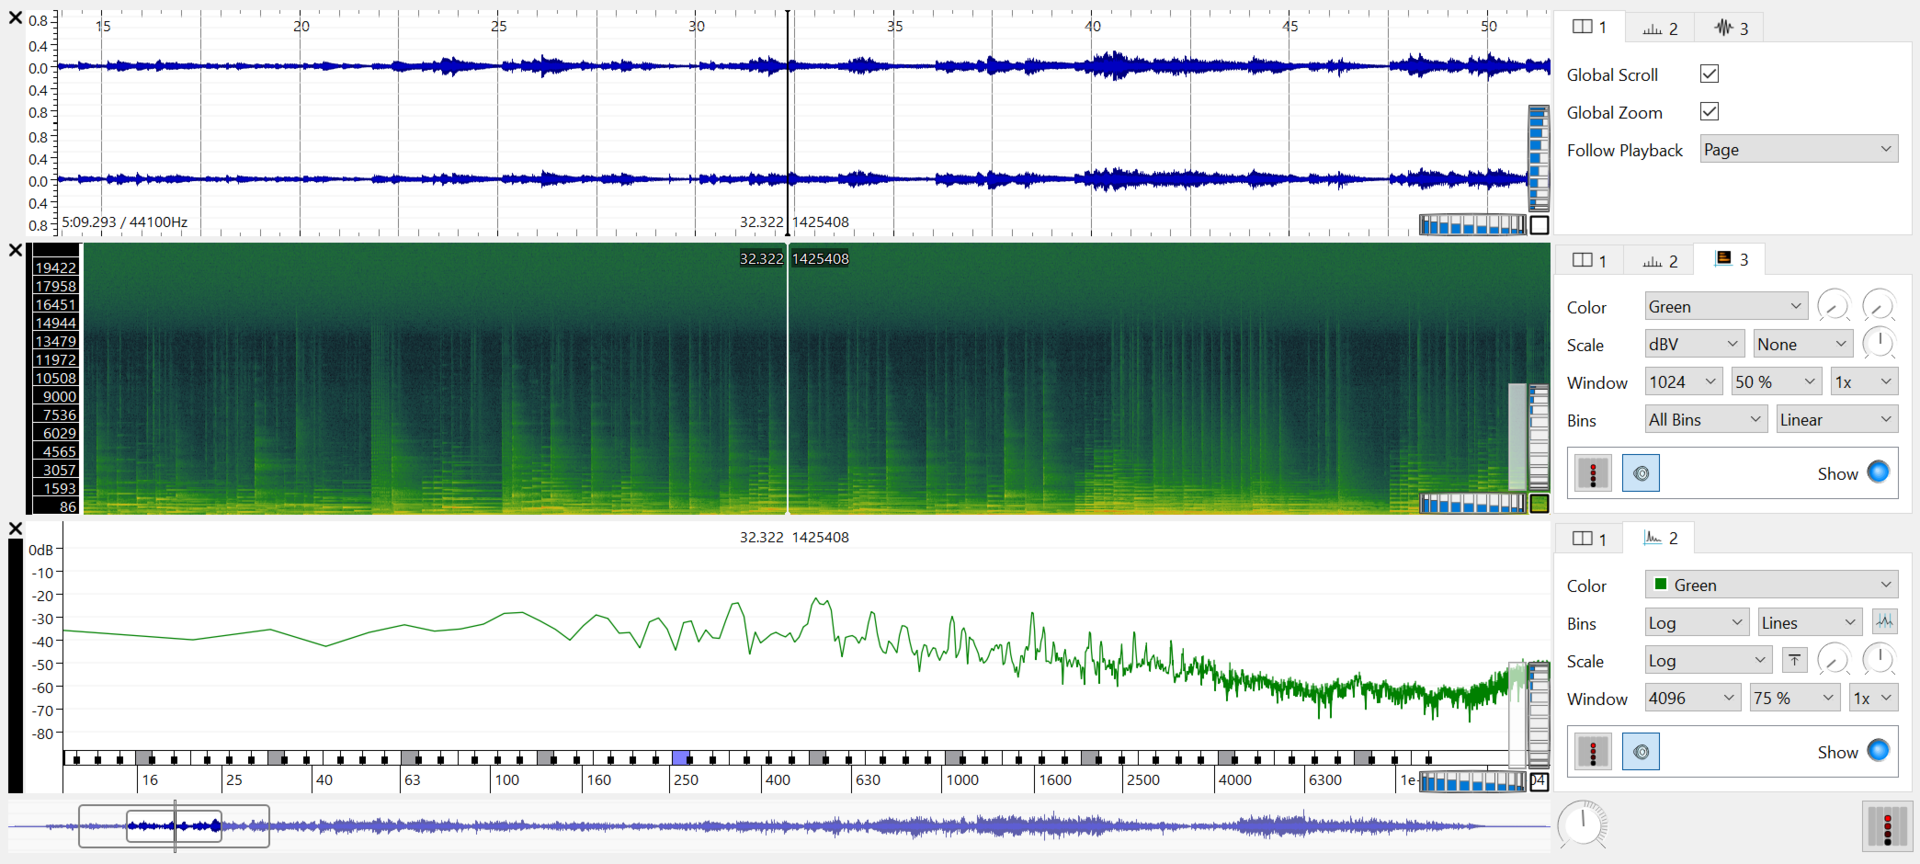1920x864 pixels.
Task: Open the normalization dropdown showing None
Action: coord(1803,344)
